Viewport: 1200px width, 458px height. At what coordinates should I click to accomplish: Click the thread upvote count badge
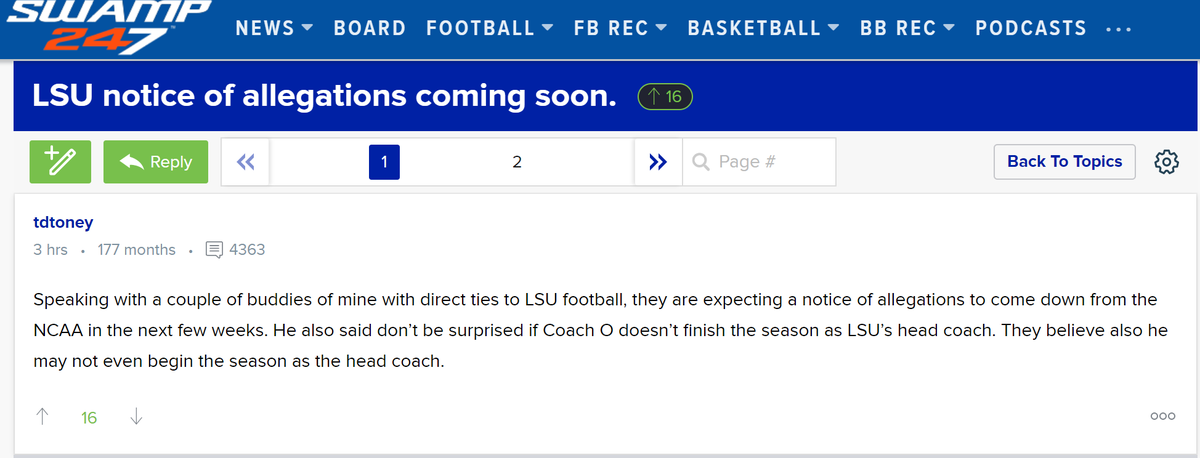pos(665,97)
